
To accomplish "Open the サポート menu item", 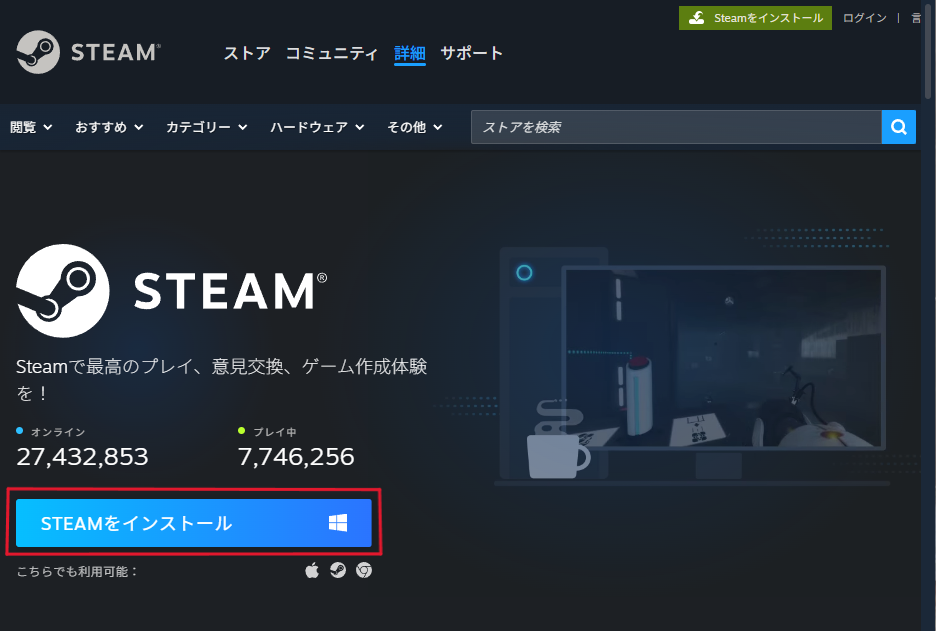I will coord(472,53).
